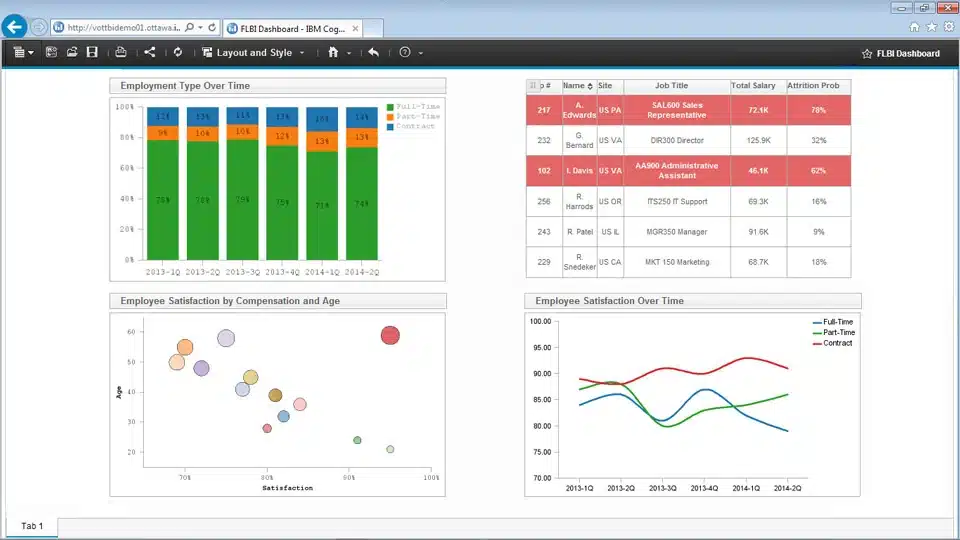Click the browser Back button
This screenshot has width=960, height=540.
point(15,27)
